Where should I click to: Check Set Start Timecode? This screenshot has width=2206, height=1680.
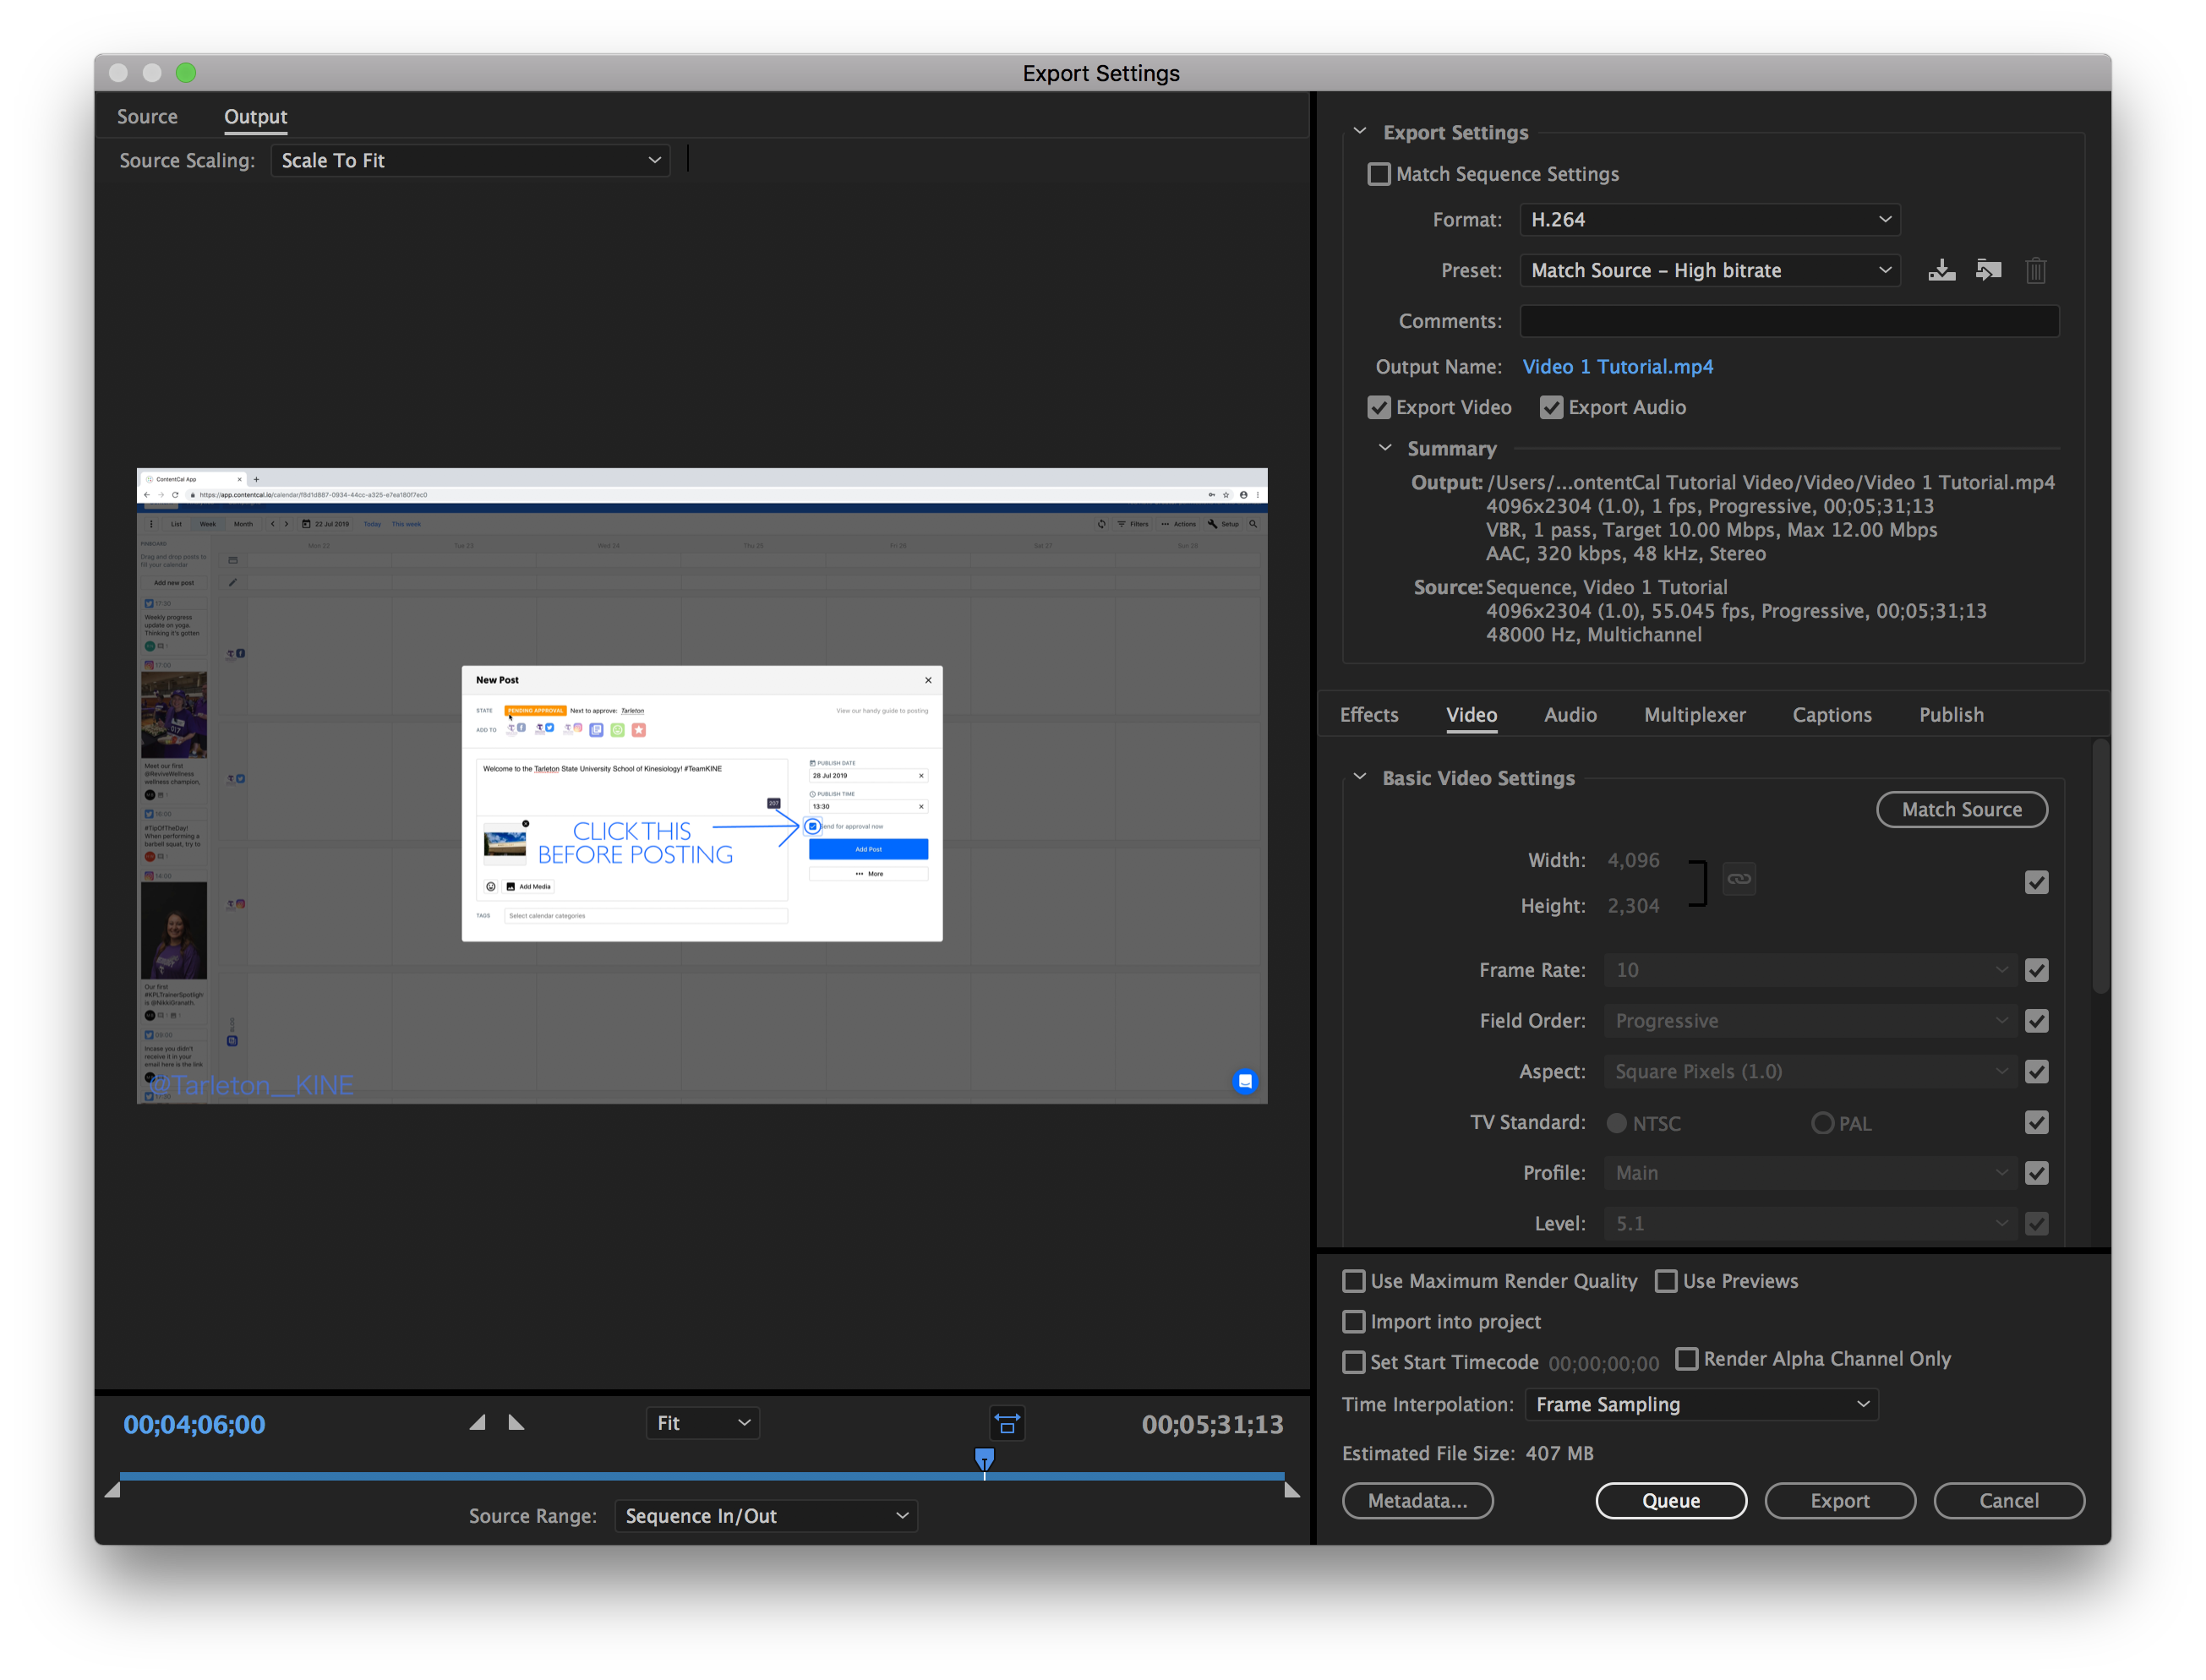1353,1362
